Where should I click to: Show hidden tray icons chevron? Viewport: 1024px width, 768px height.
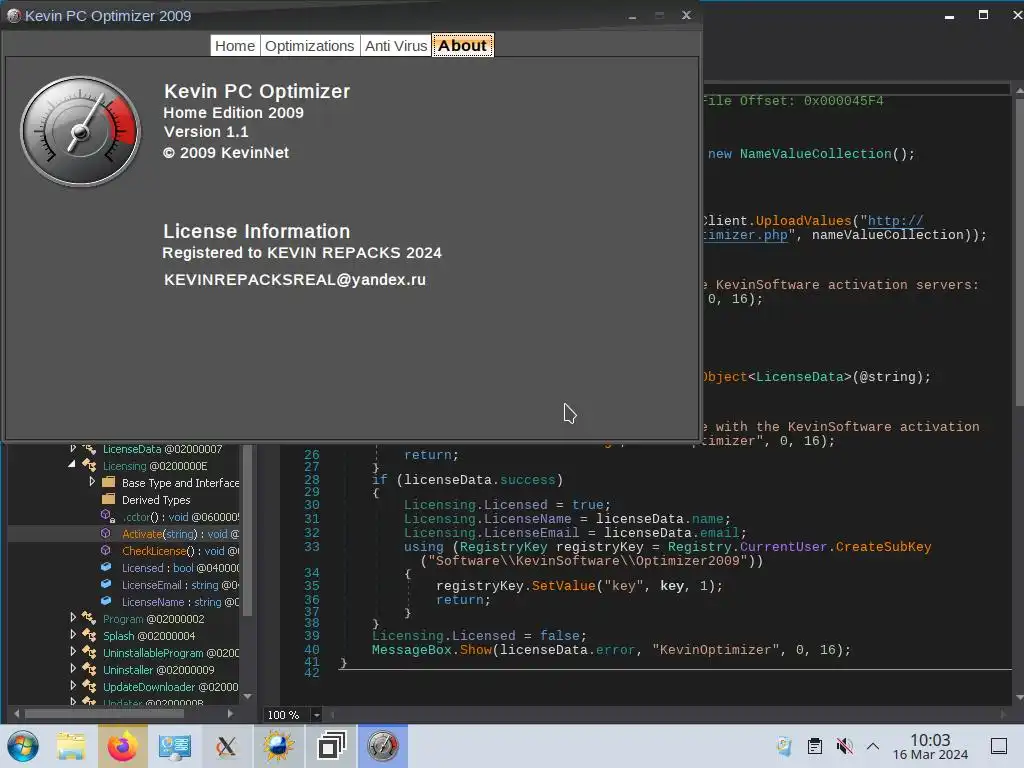(872, 746)
